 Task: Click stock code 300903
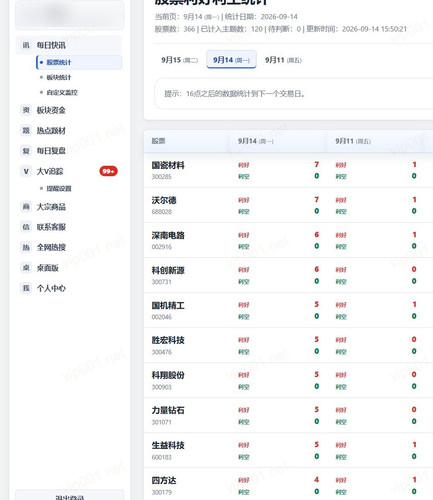point(162,387)
